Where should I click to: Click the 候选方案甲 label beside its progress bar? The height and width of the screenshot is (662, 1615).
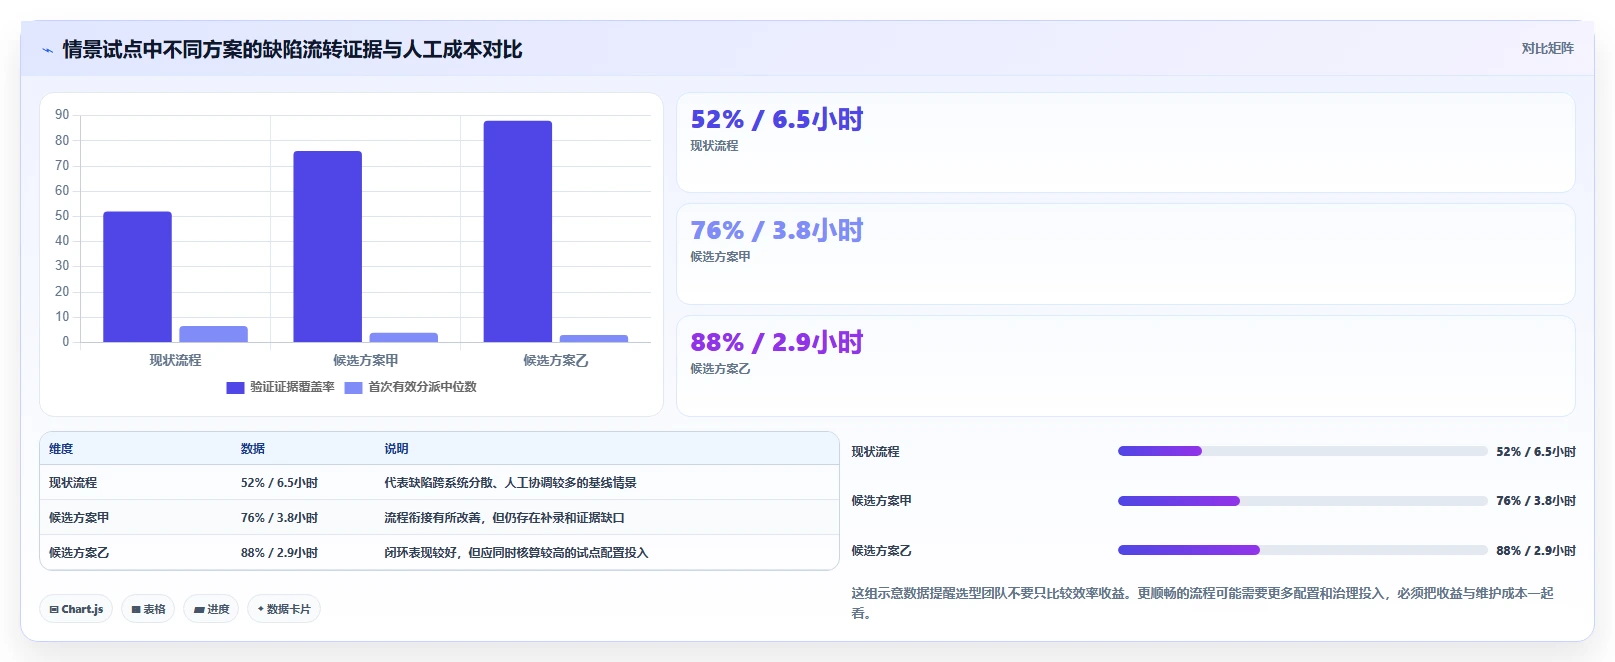click(x=881, y=501)
